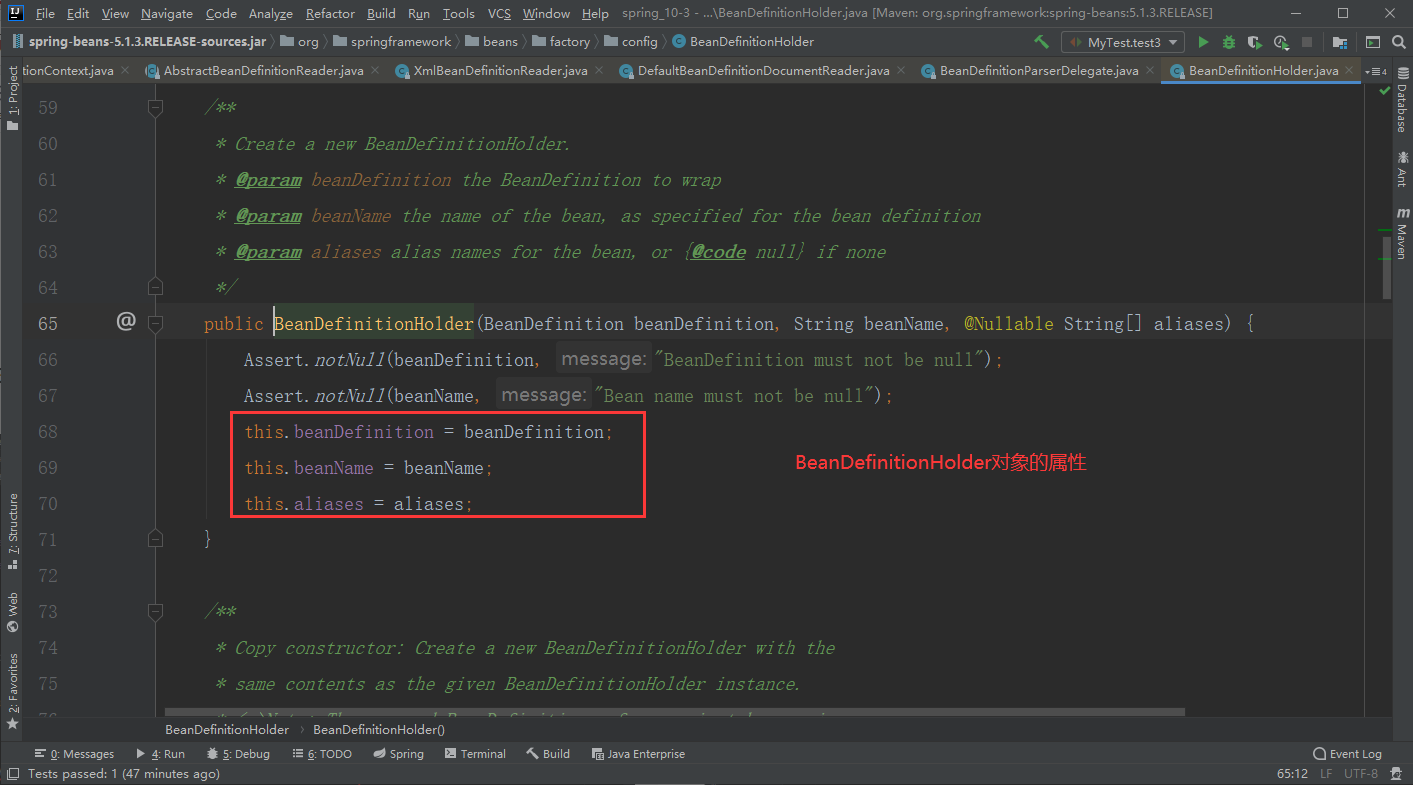This screenshot has width=1413, height=785.
Task: Open the VCS menu
Action: tap(499, 13)
